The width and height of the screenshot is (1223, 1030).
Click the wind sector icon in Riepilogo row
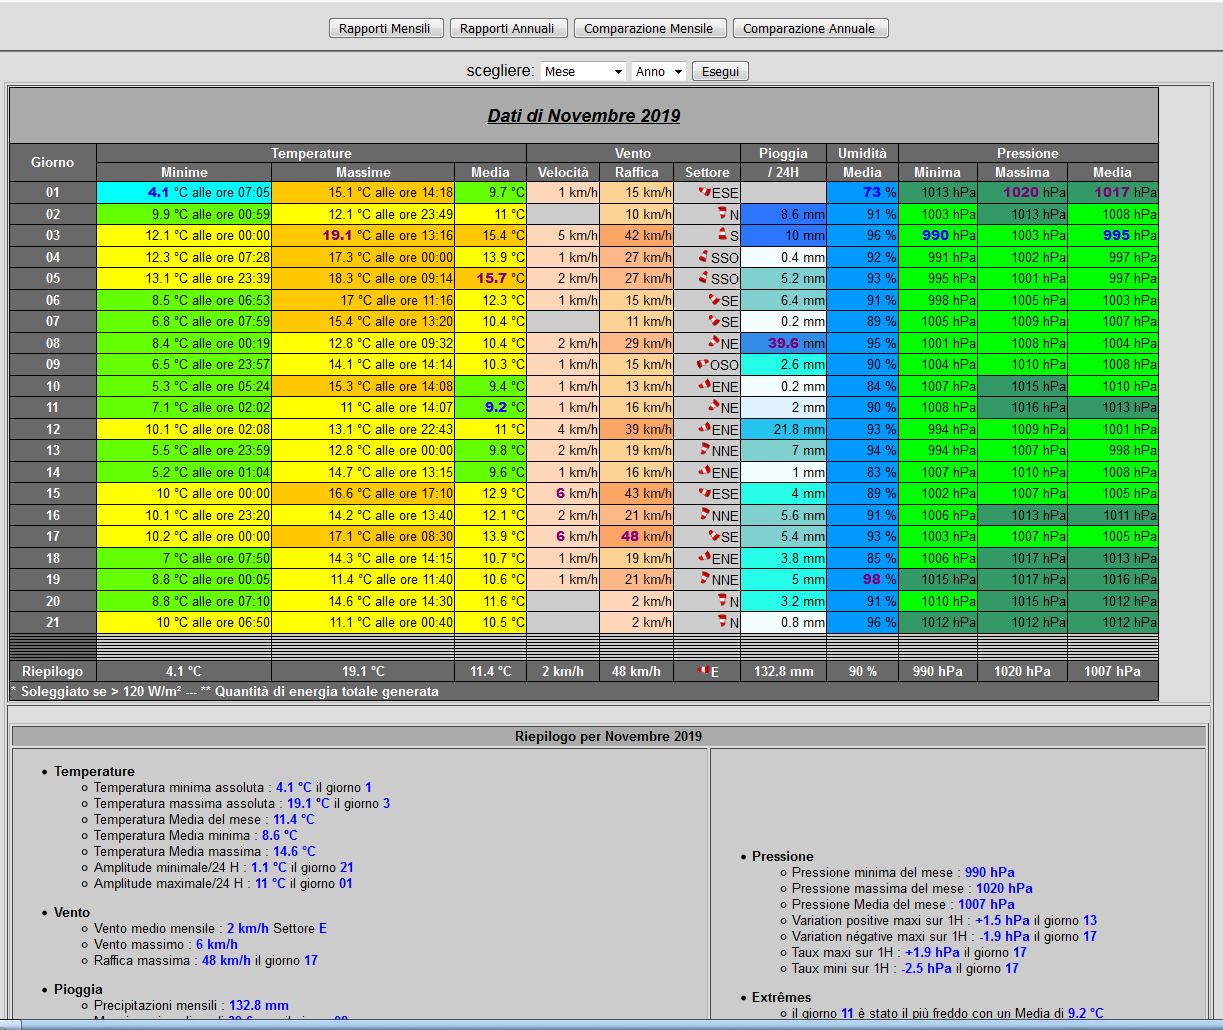point(703,671)
